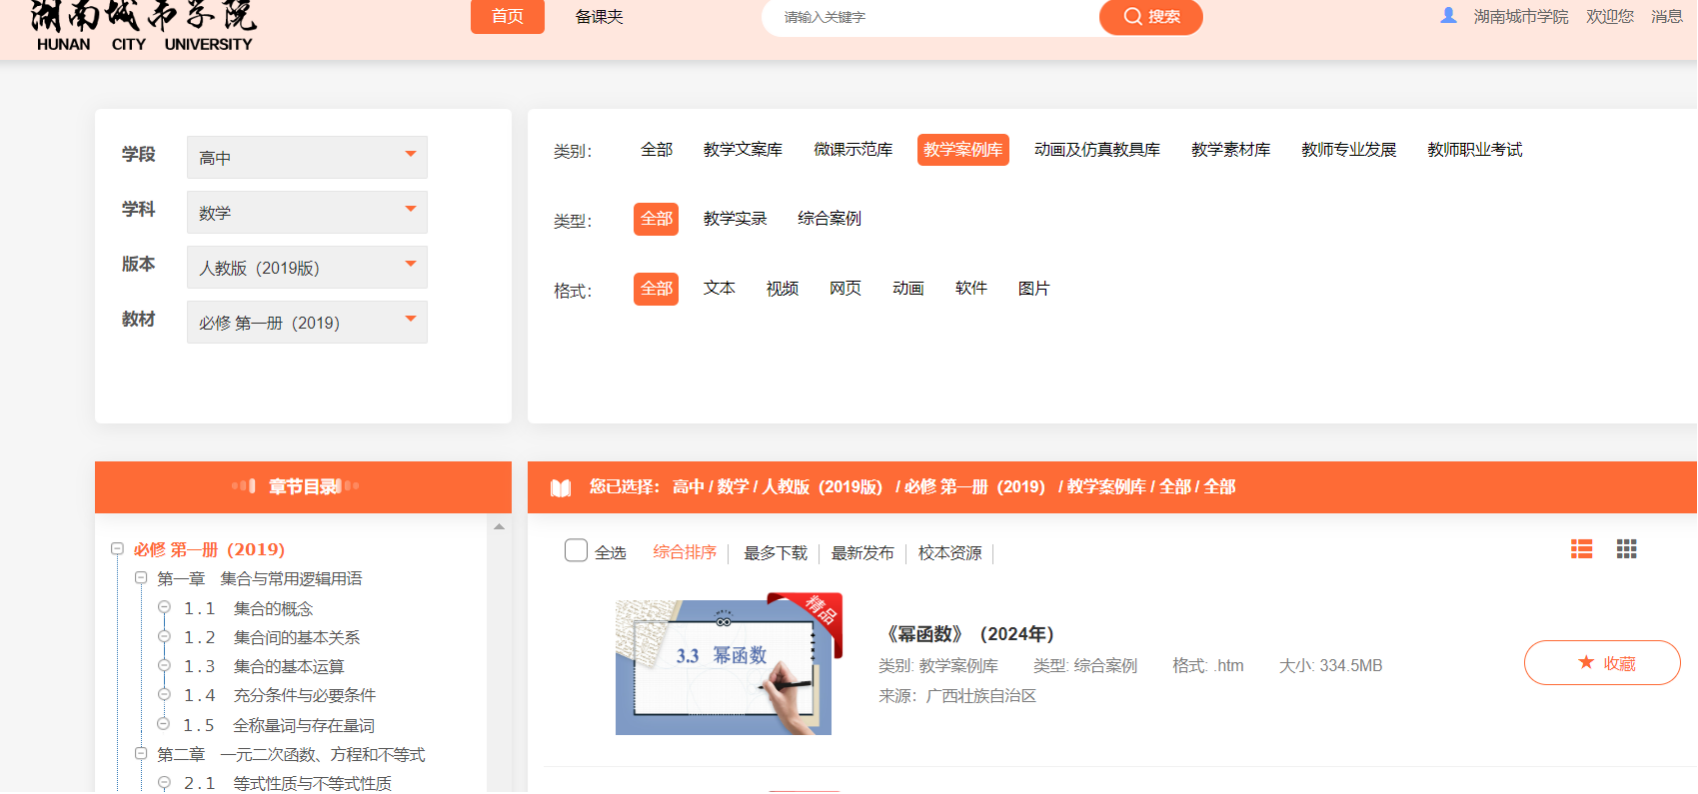
Task: Collapse the 必修 第一册 (2019) tree root
Action: point(117,549)
